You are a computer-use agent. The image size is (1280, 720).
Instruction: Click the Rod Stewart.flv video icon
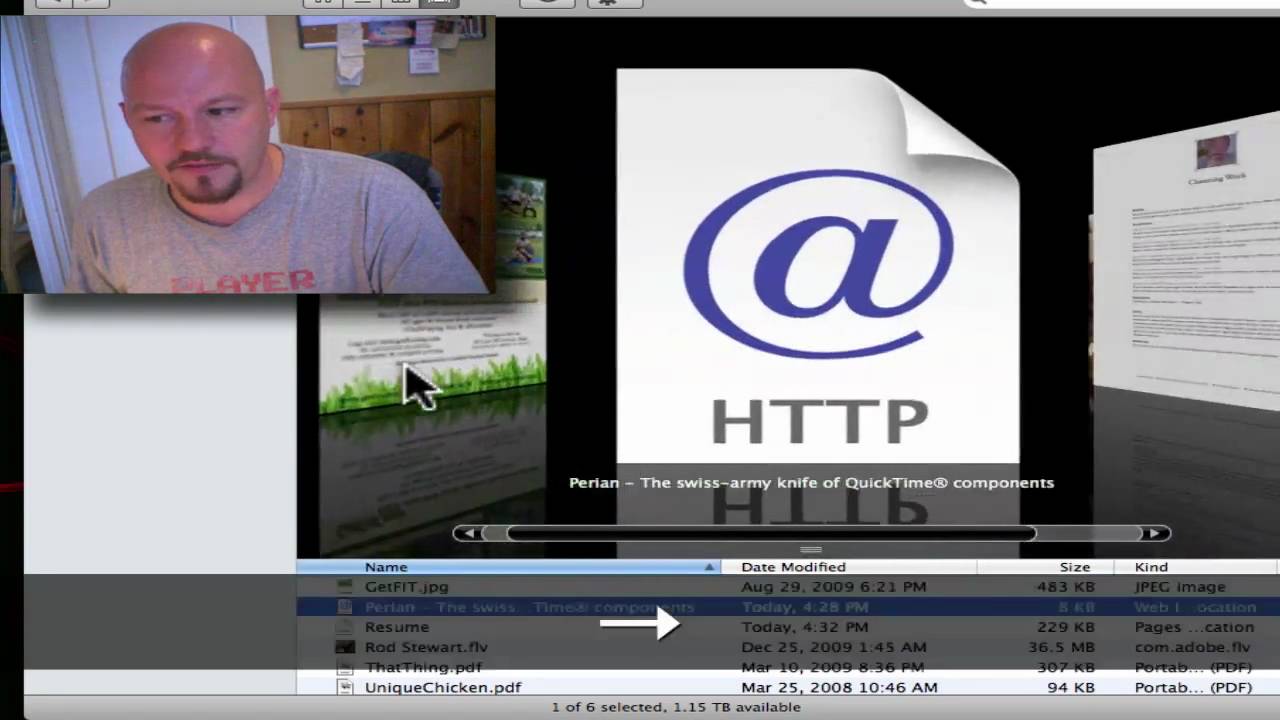345,647
